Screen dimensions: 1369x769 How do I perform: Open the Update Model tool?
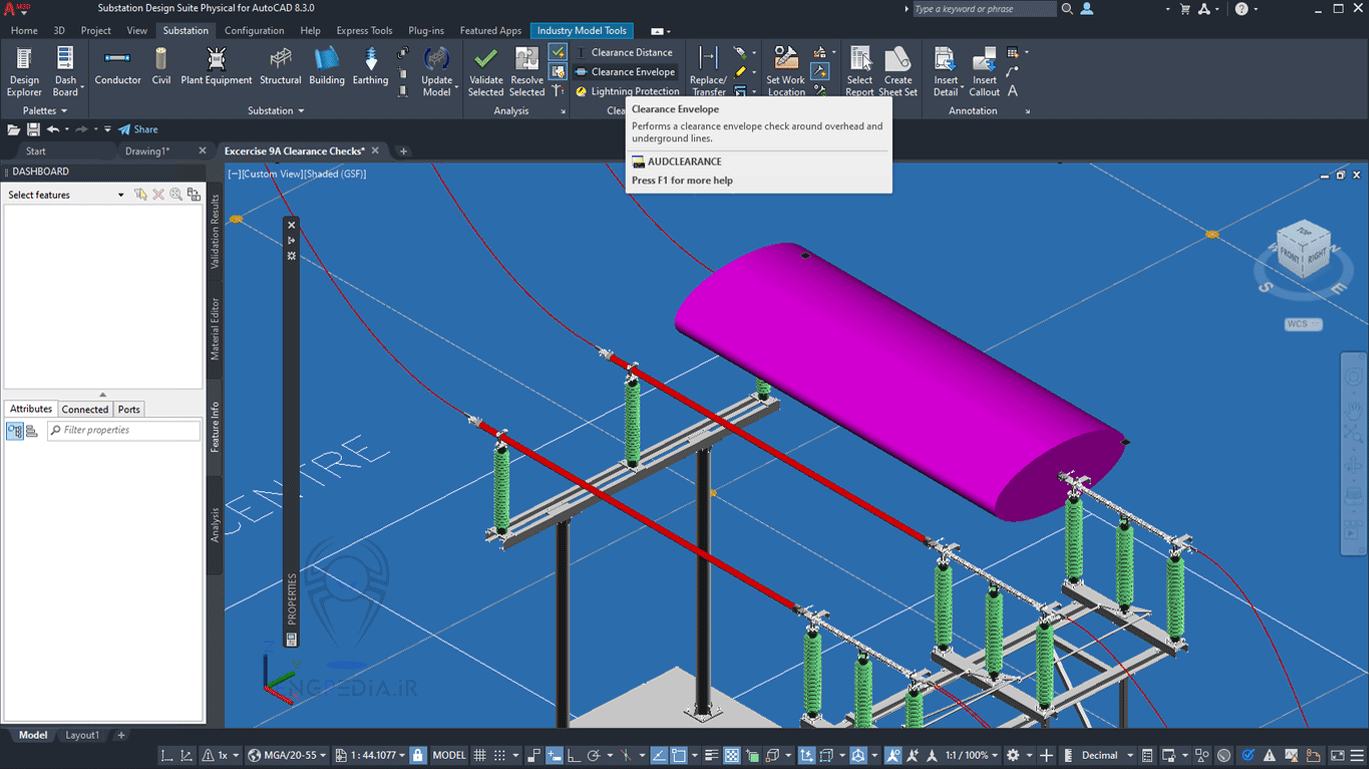437,67
